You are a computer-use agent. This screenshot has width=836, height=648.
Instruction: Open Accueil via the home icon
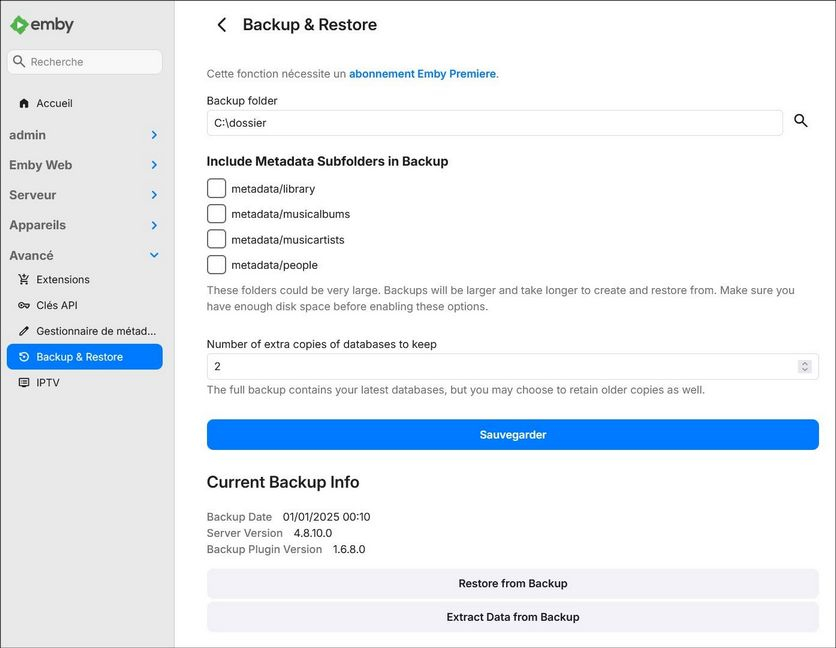click(x=24, y=103)
